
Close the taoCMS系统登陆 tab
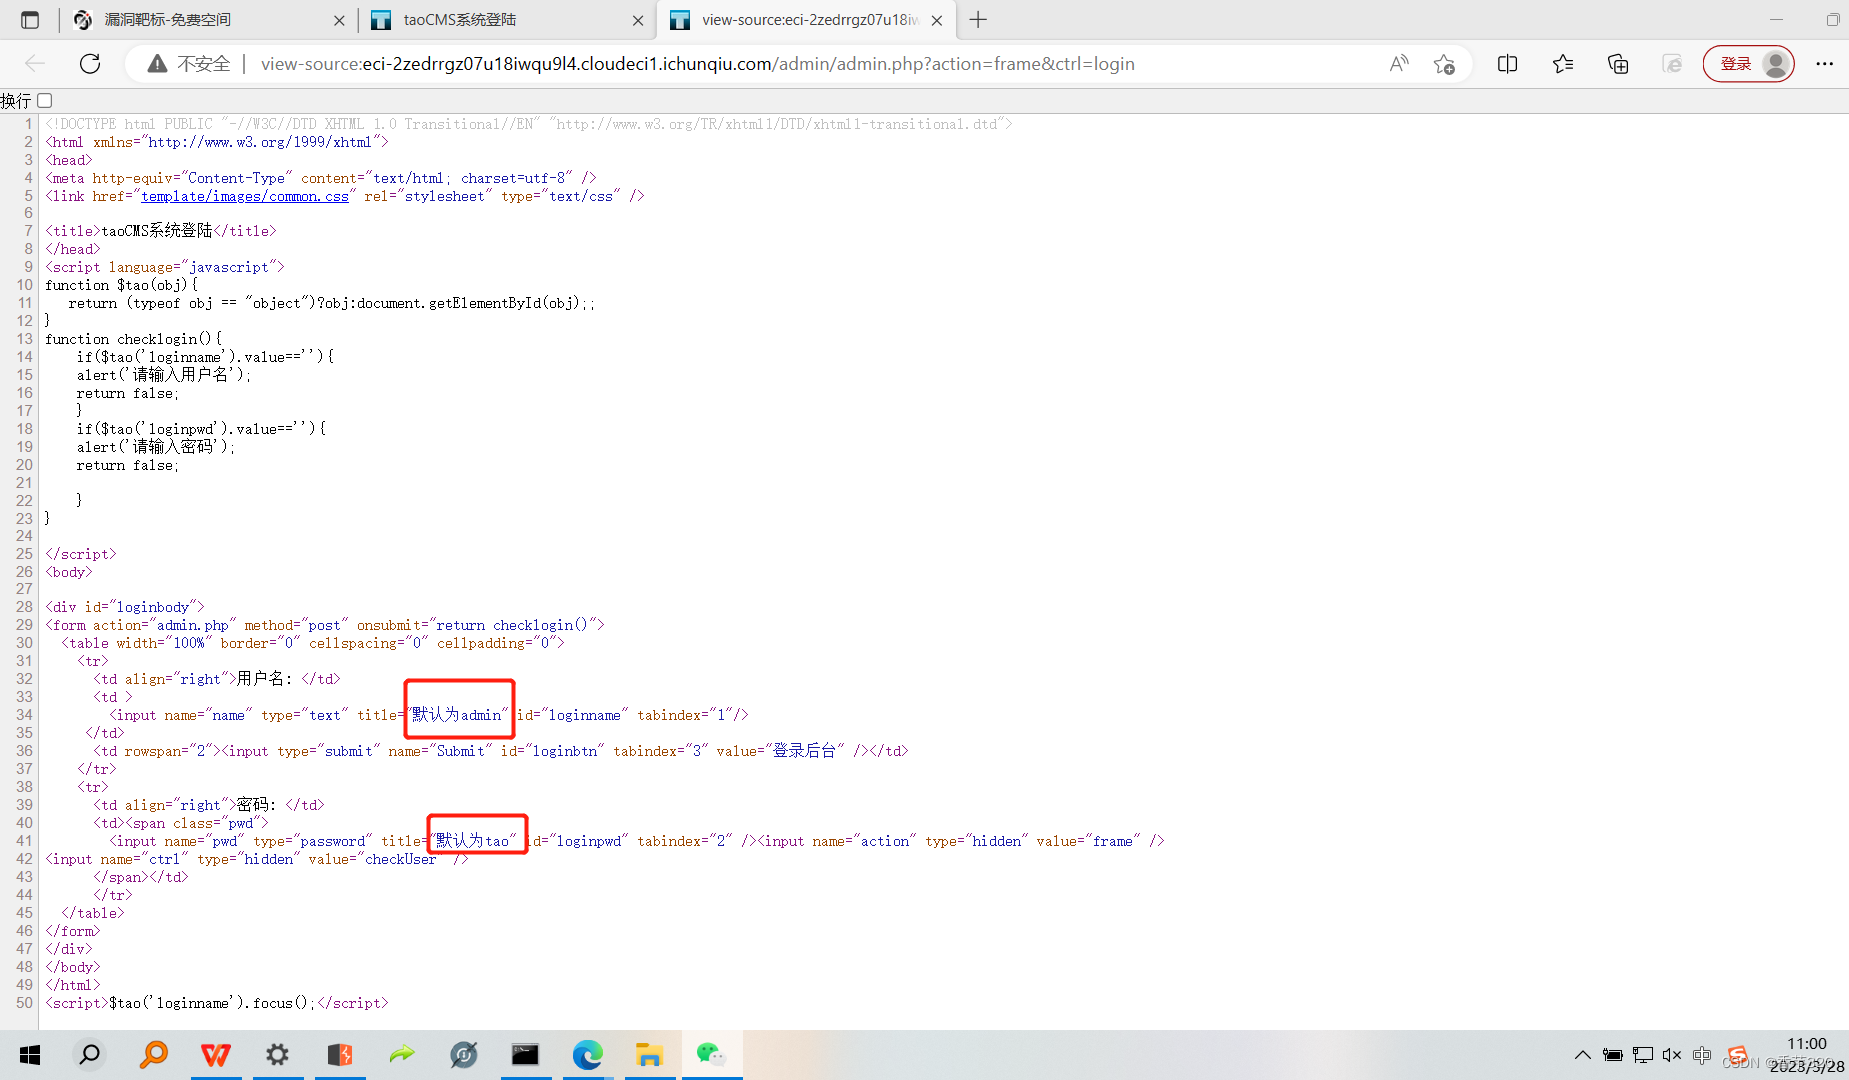tap(638, 20)
